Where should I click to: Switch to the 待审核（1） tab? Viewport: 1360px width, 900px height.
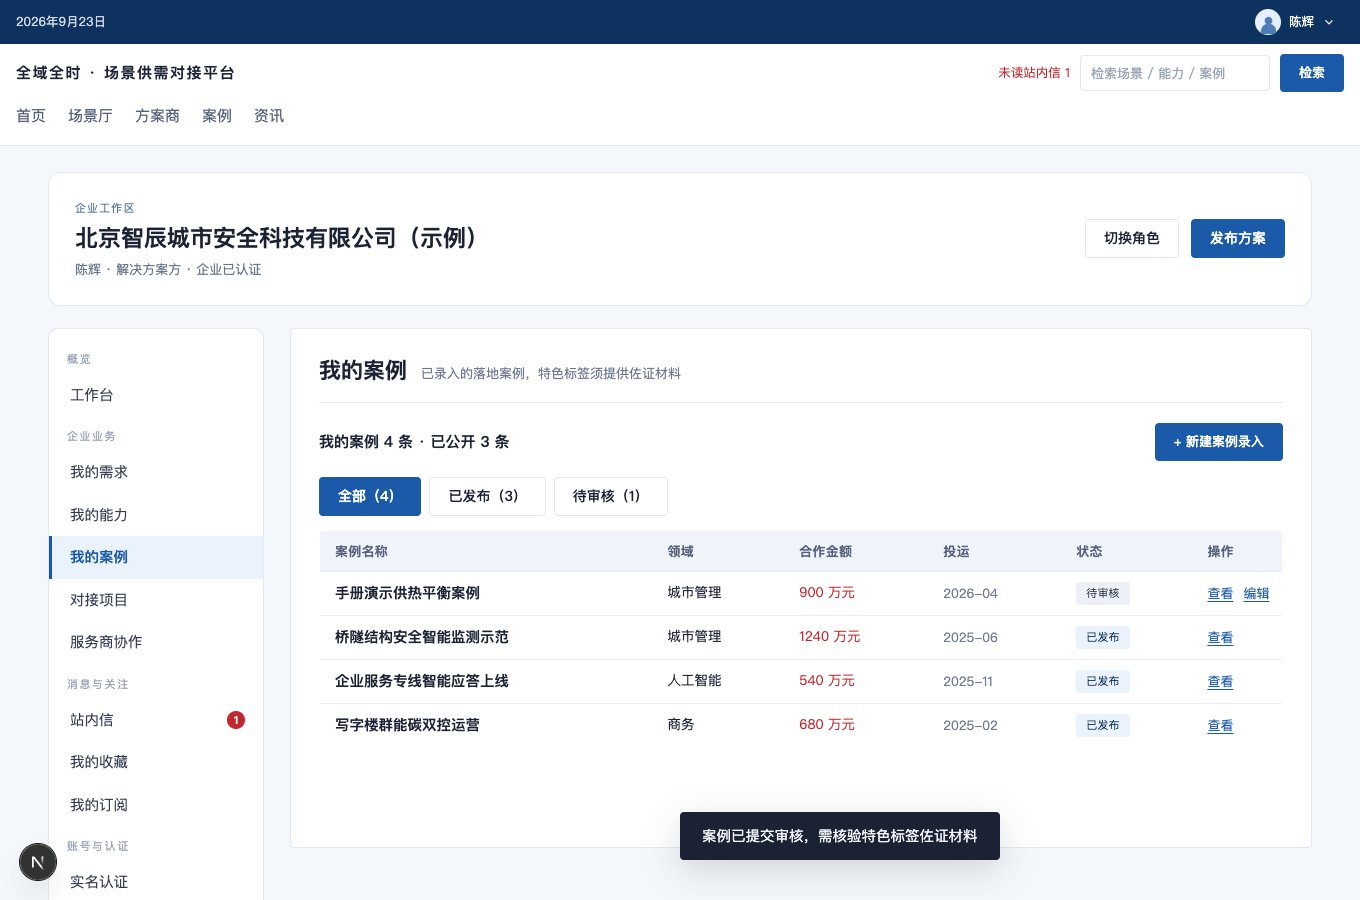611,496
